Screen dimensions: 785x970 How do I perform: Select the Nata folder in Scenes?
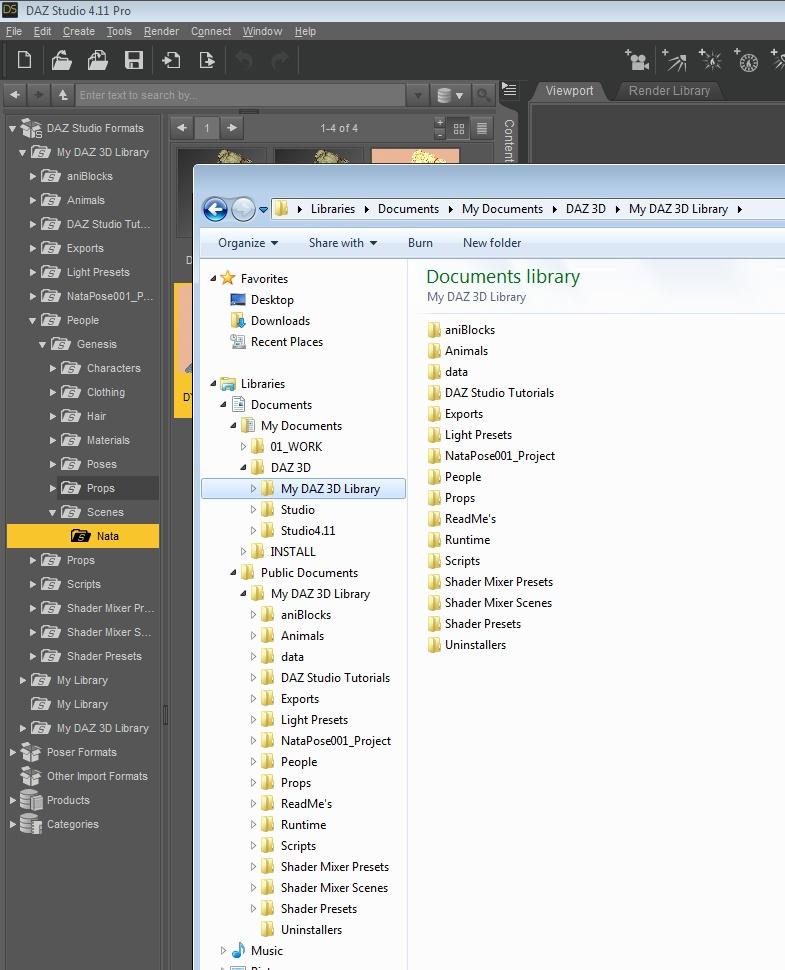point(83,536)
